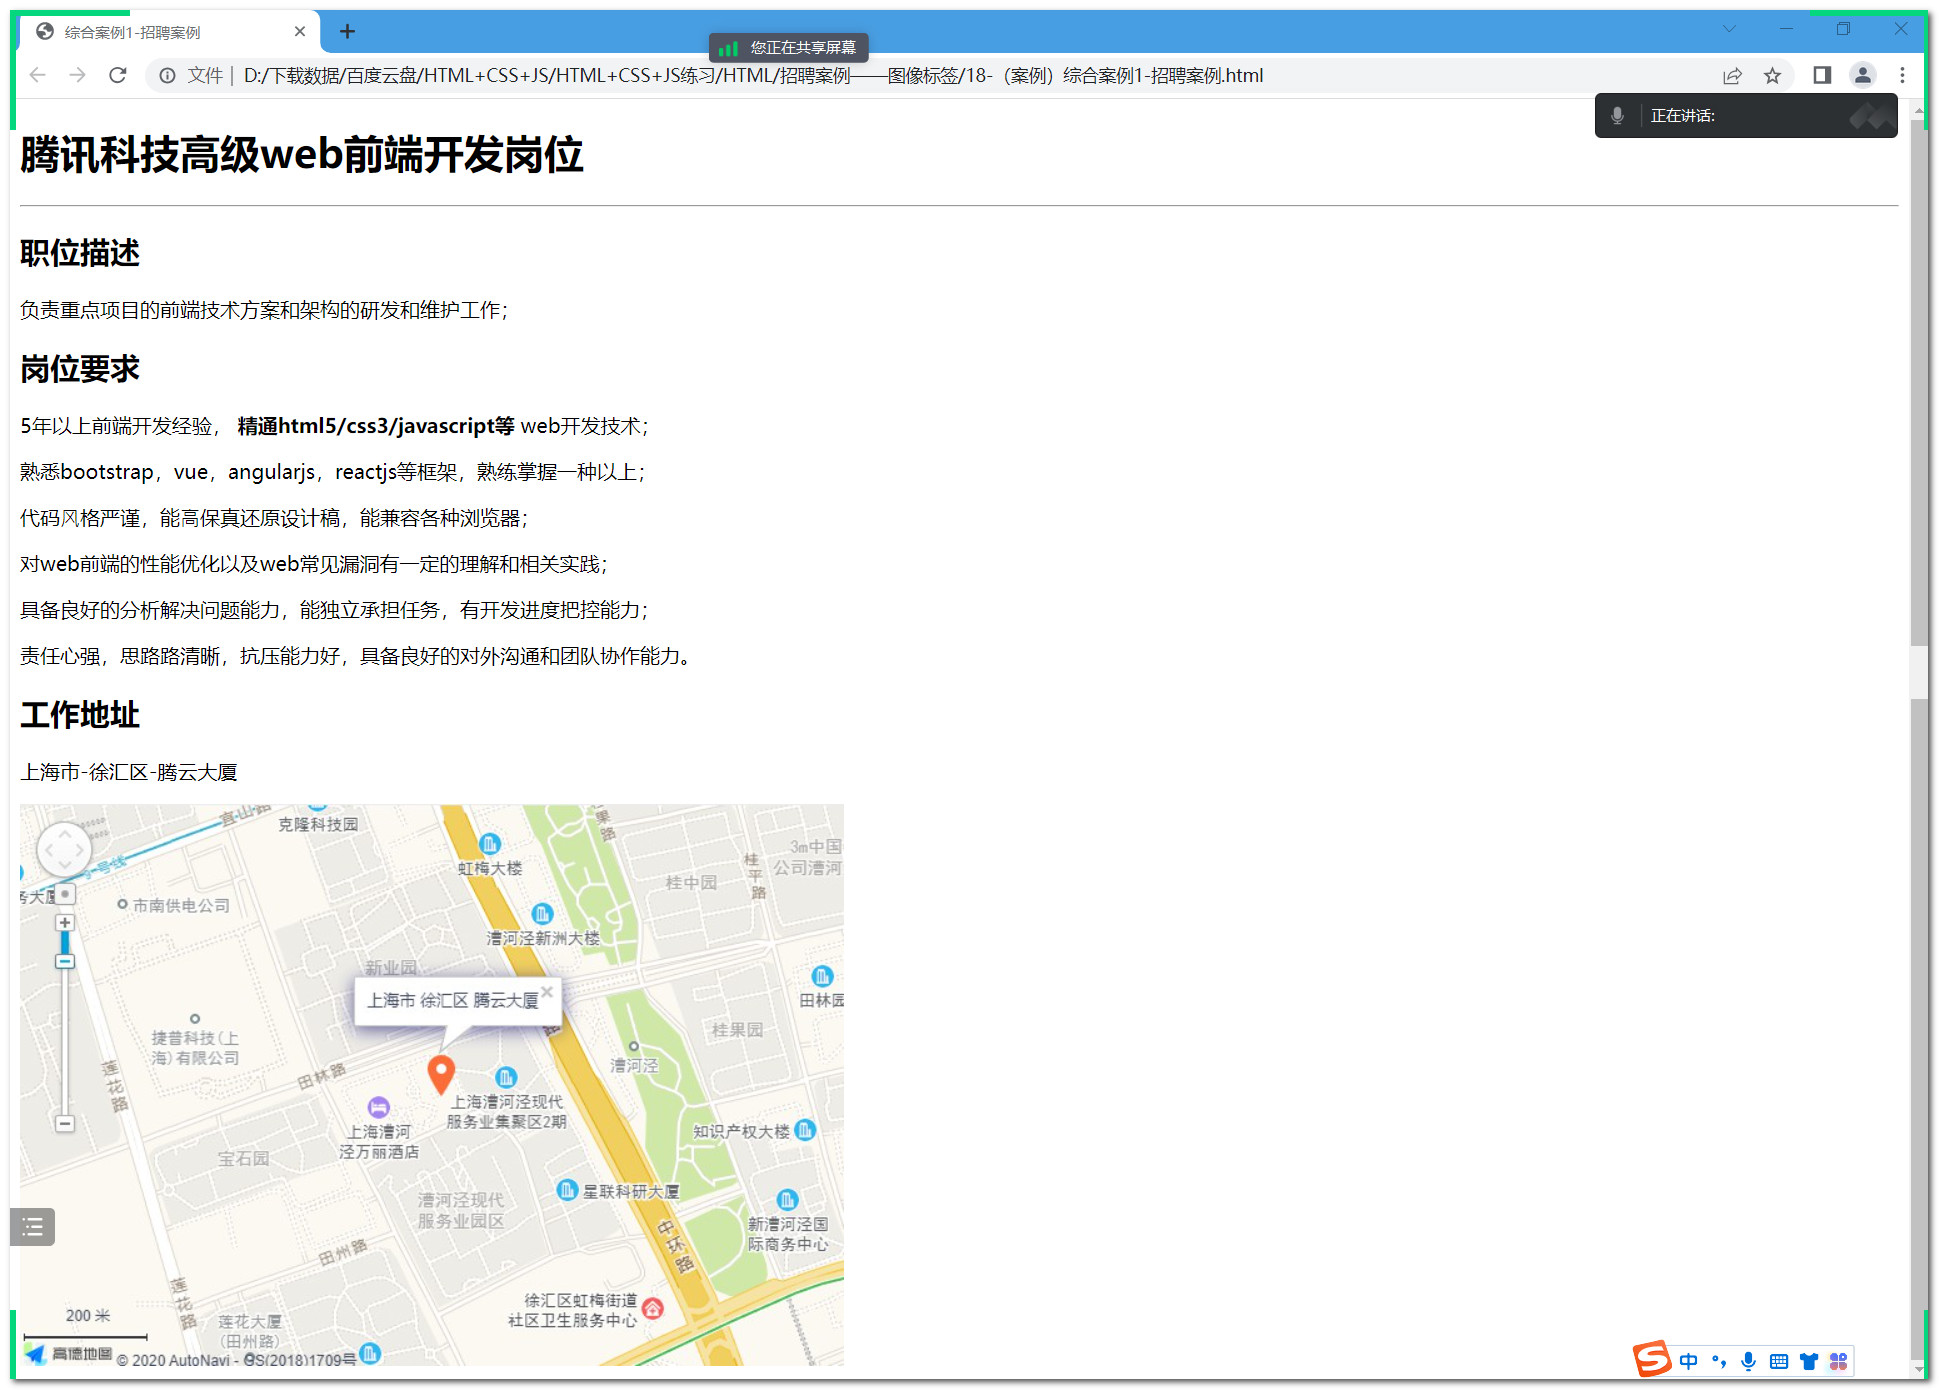Screen dimensions: 1939x1390
Task: Toggle Sogou punctuation mode
Action: (1719, 1361)
